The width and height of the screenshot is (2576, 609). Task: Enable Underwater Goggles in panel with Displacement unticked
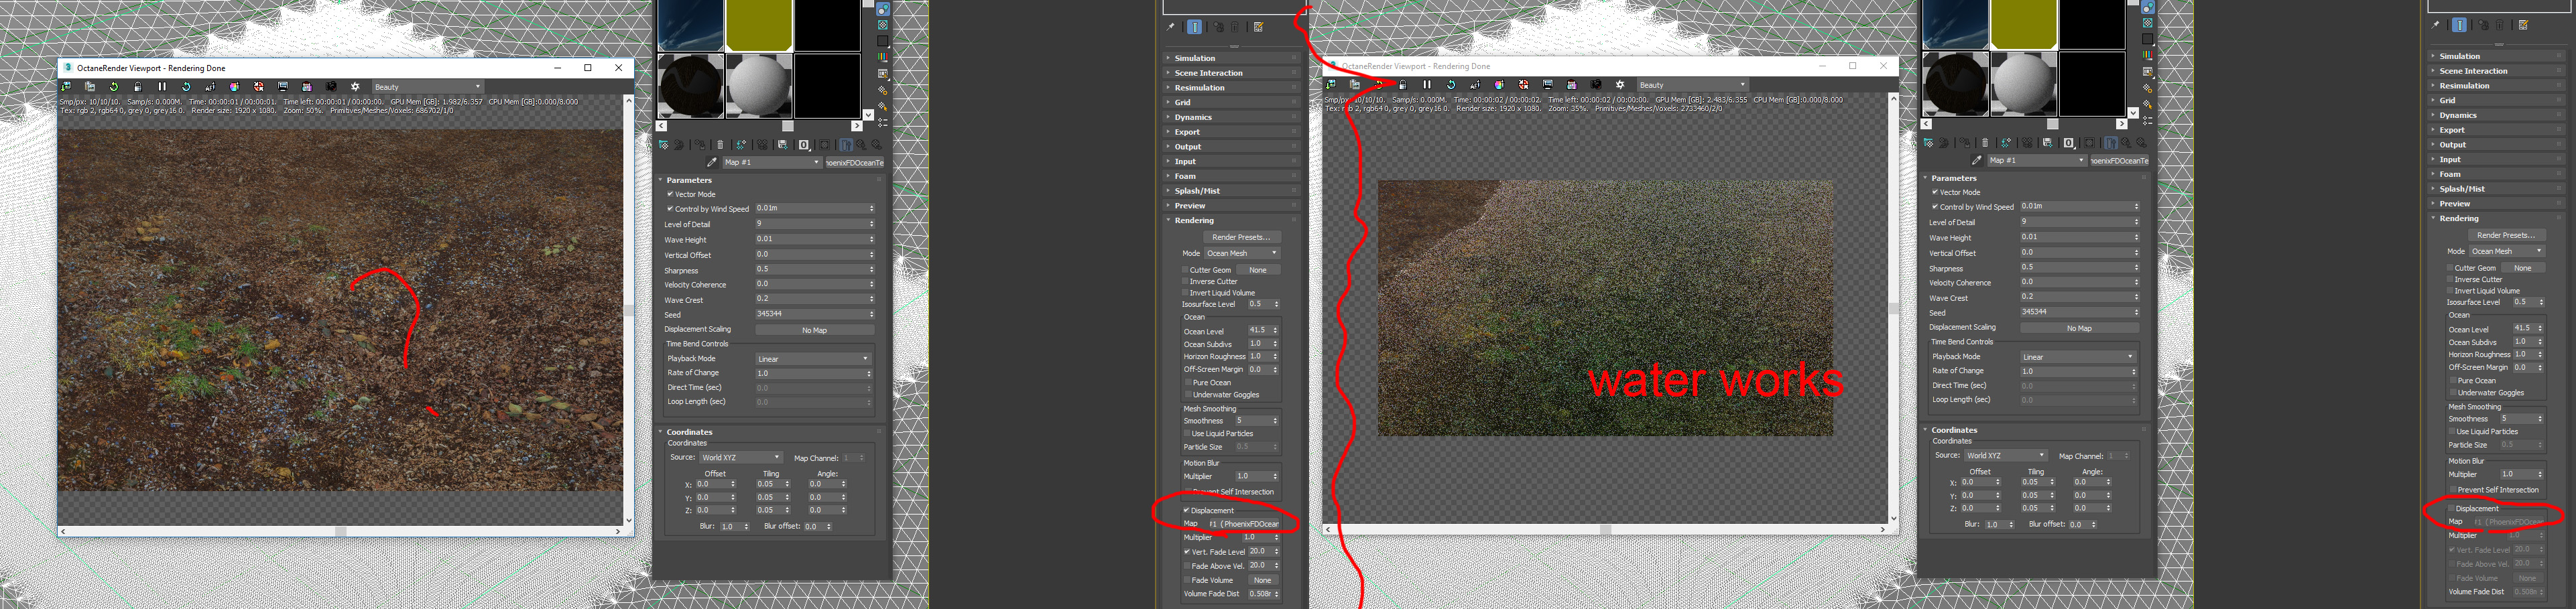pos(2453,392)
